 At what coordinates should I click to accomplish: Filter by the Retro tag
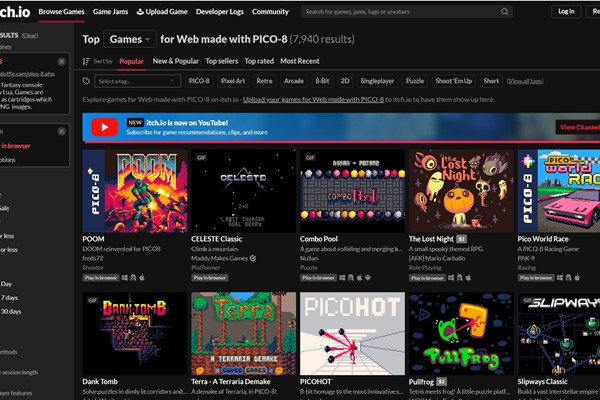click(x=264, y=81)
